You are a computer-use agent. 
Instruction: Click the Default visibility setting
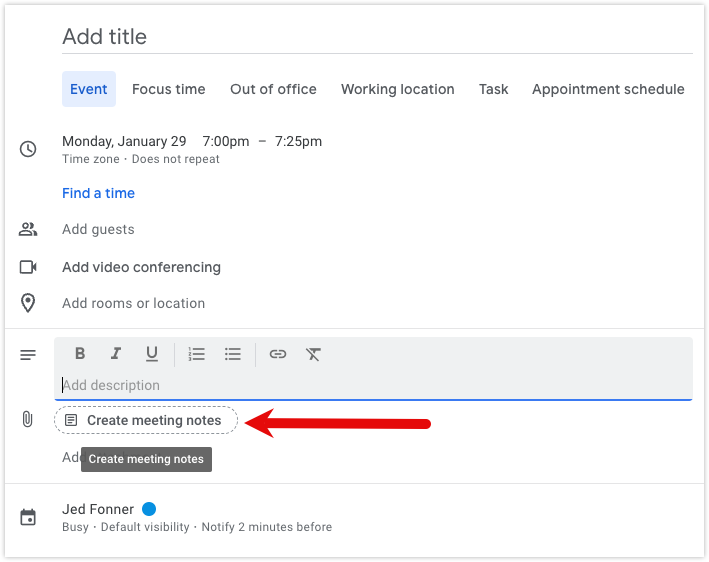pos(145,527)
